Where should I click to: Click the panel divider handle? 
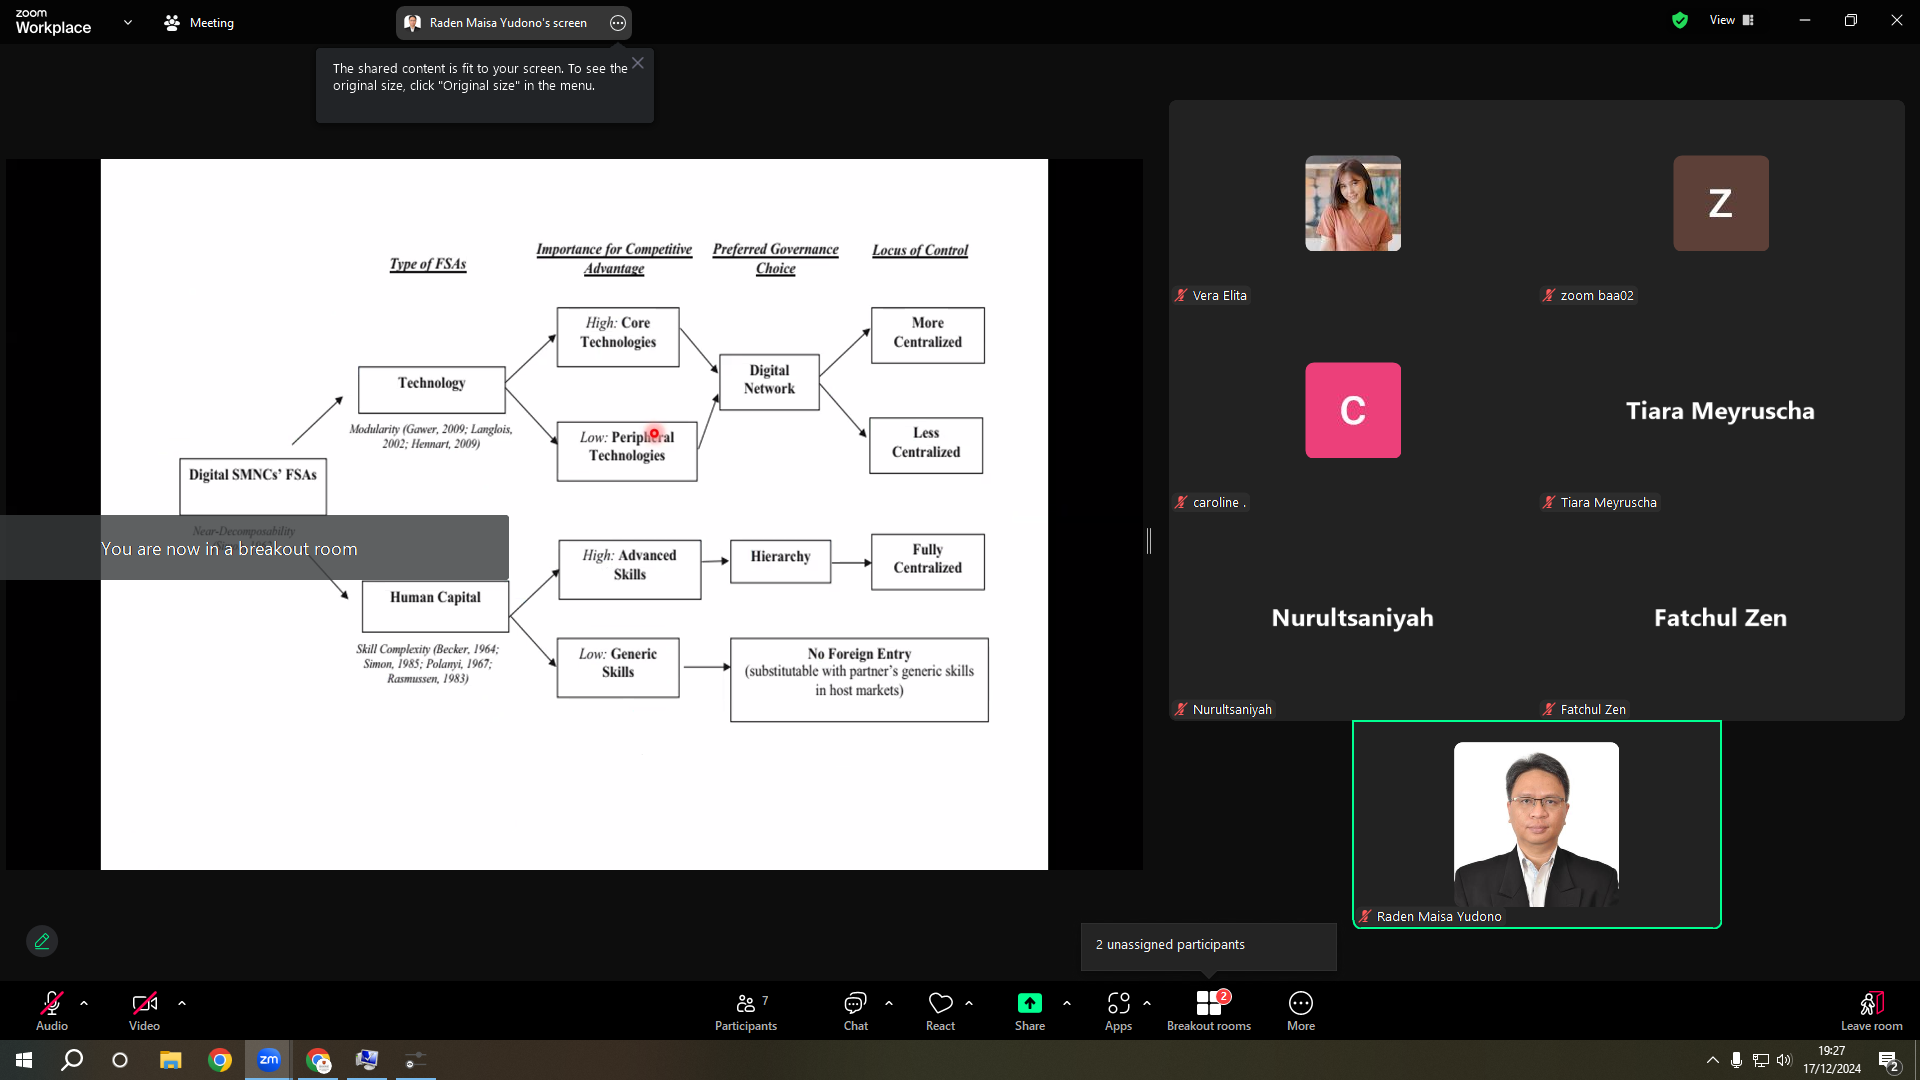coord(1149,541)
